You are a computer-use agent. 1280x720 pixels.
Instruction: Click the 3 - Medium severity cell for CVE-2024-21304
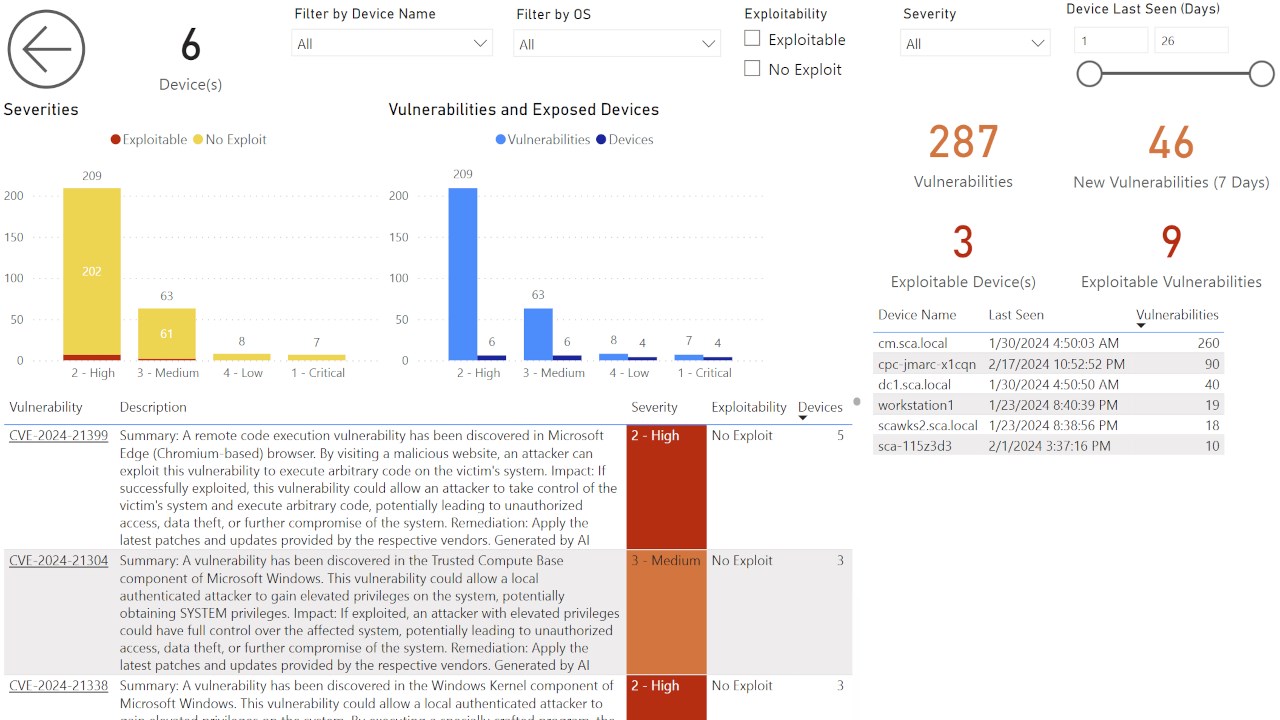[x=666, y=612]
